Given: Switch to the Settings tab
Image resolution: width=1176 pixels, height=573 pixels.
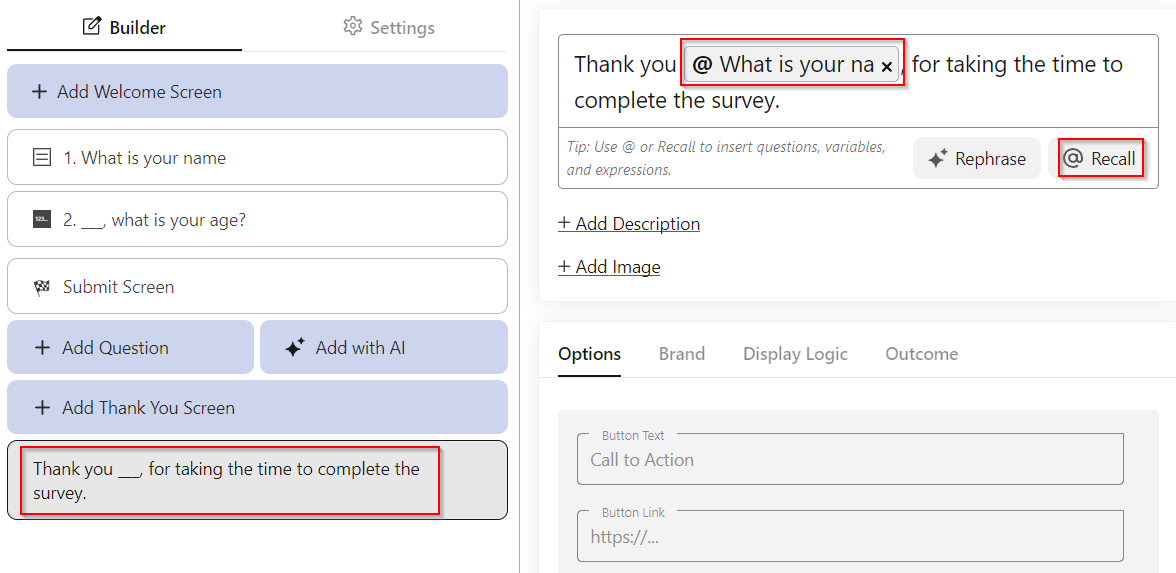Looking at the screenshot, I should coord(389,27).
